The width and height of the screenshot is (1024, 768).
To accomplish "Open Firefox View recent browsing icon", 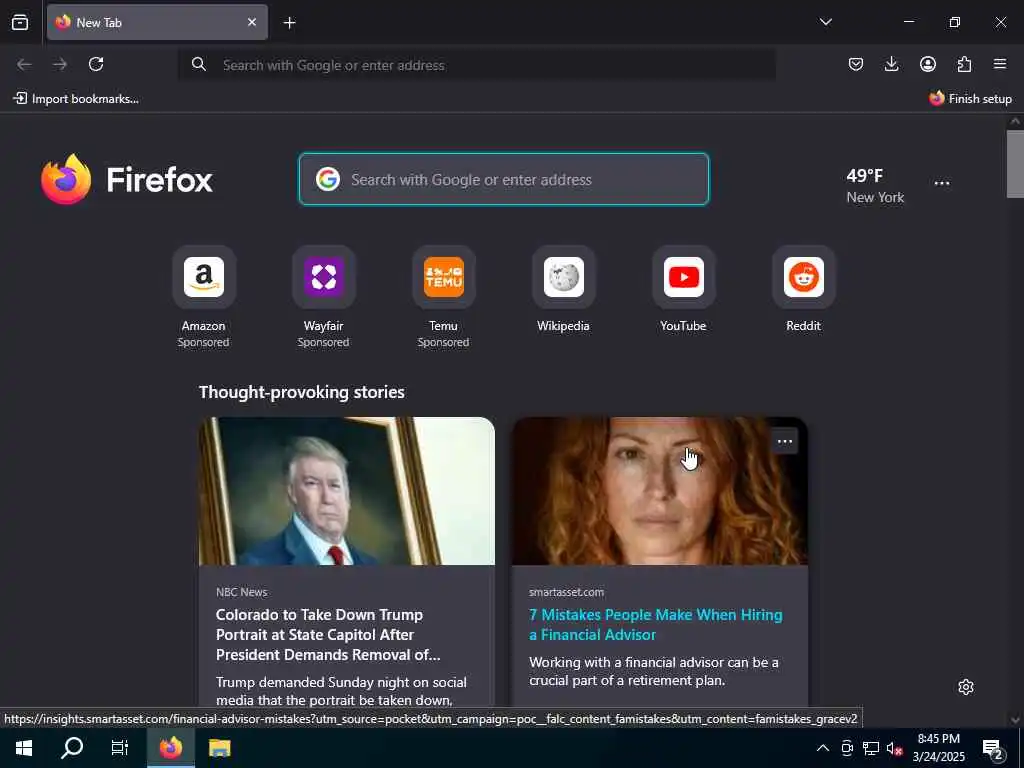I will tap(20, 22).
